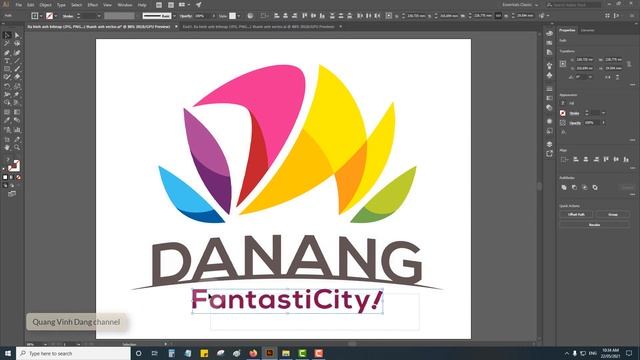The height and width of the screenshot is (360, 640).
Task: Open Arrange Documents dropdown
Action: (x=184, y=4)
